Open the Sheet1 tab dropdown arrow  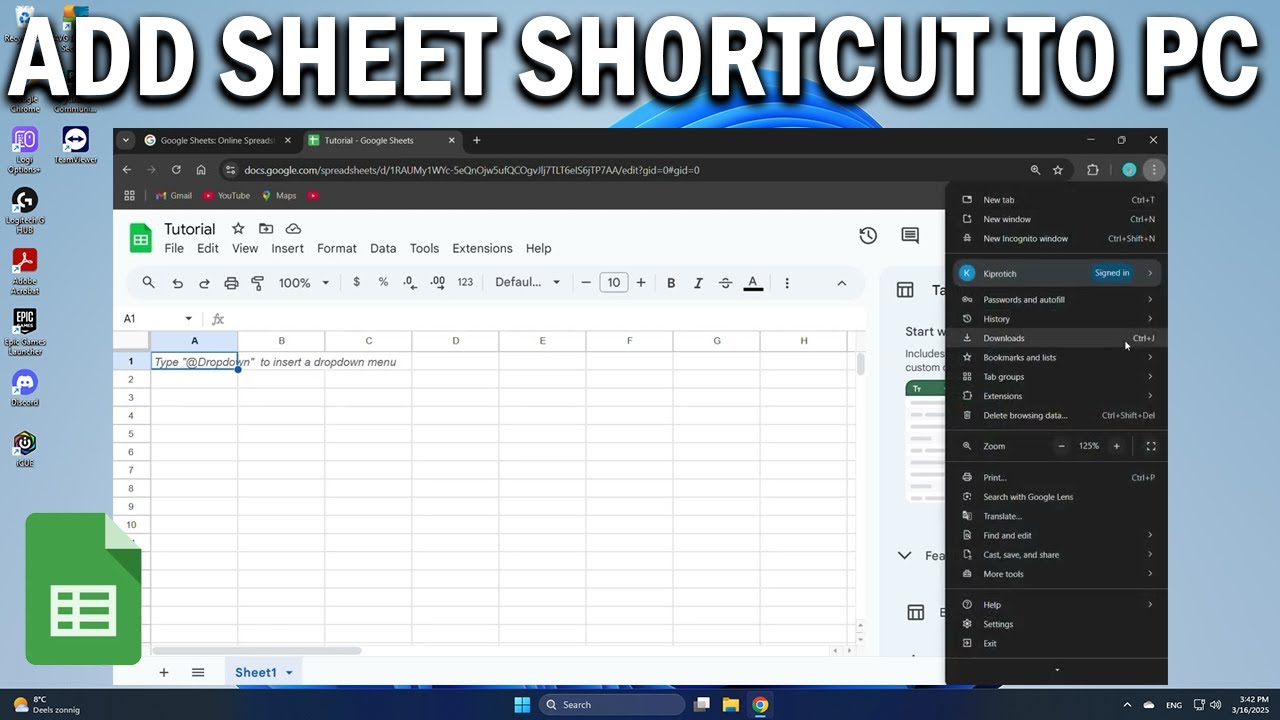289,673
